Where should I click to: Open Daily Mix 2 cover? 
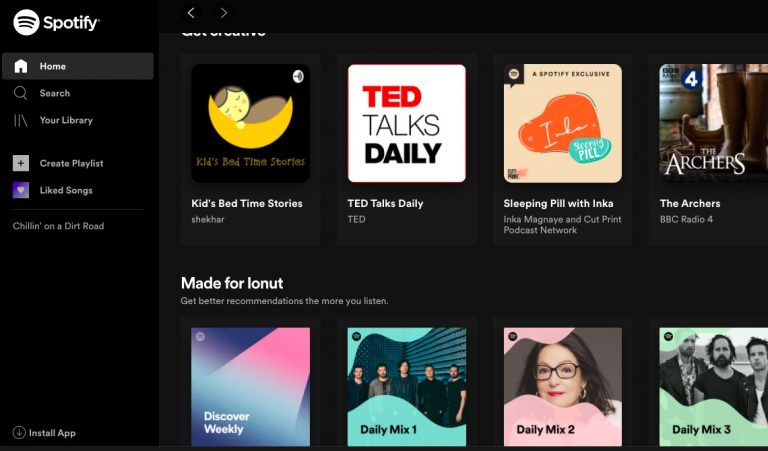pyautogui.click(x=563, y=387)
